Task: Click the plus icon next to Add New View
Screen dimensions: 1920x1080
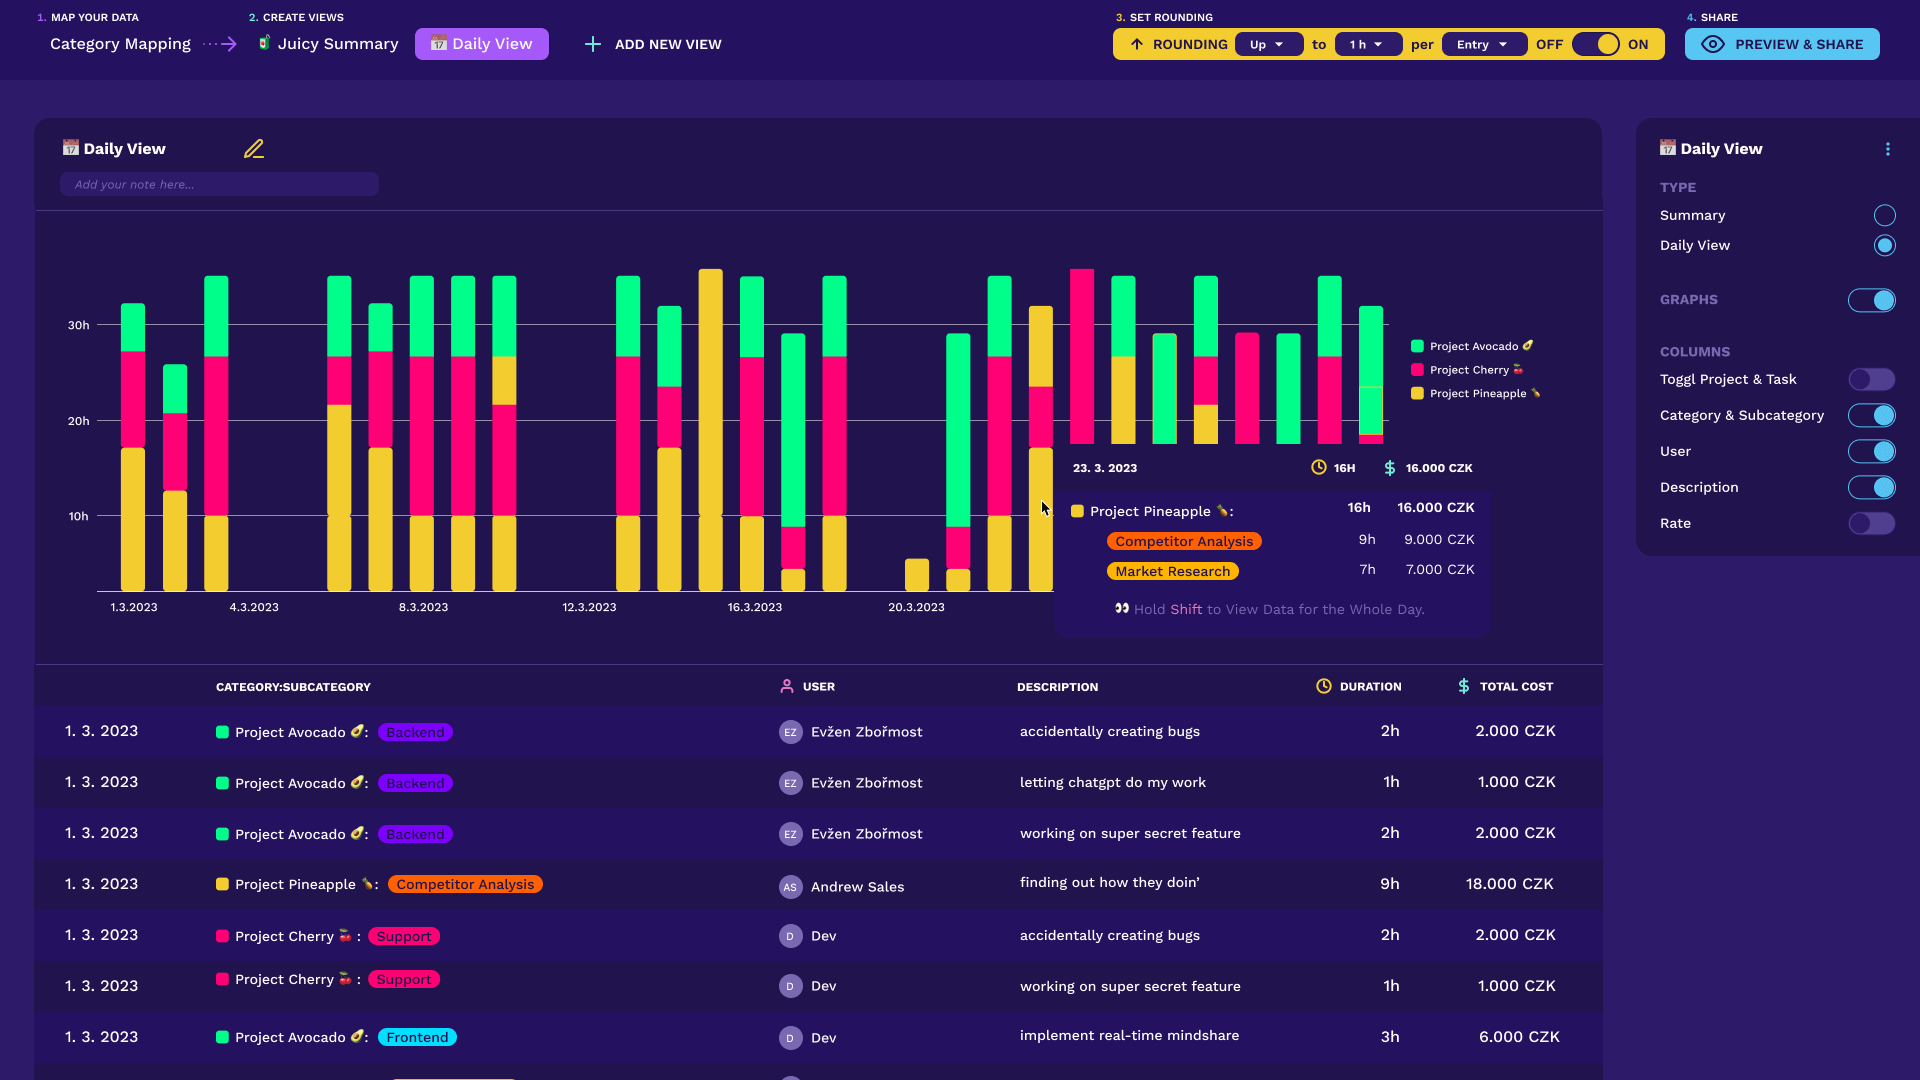Action: coord(592,44)
